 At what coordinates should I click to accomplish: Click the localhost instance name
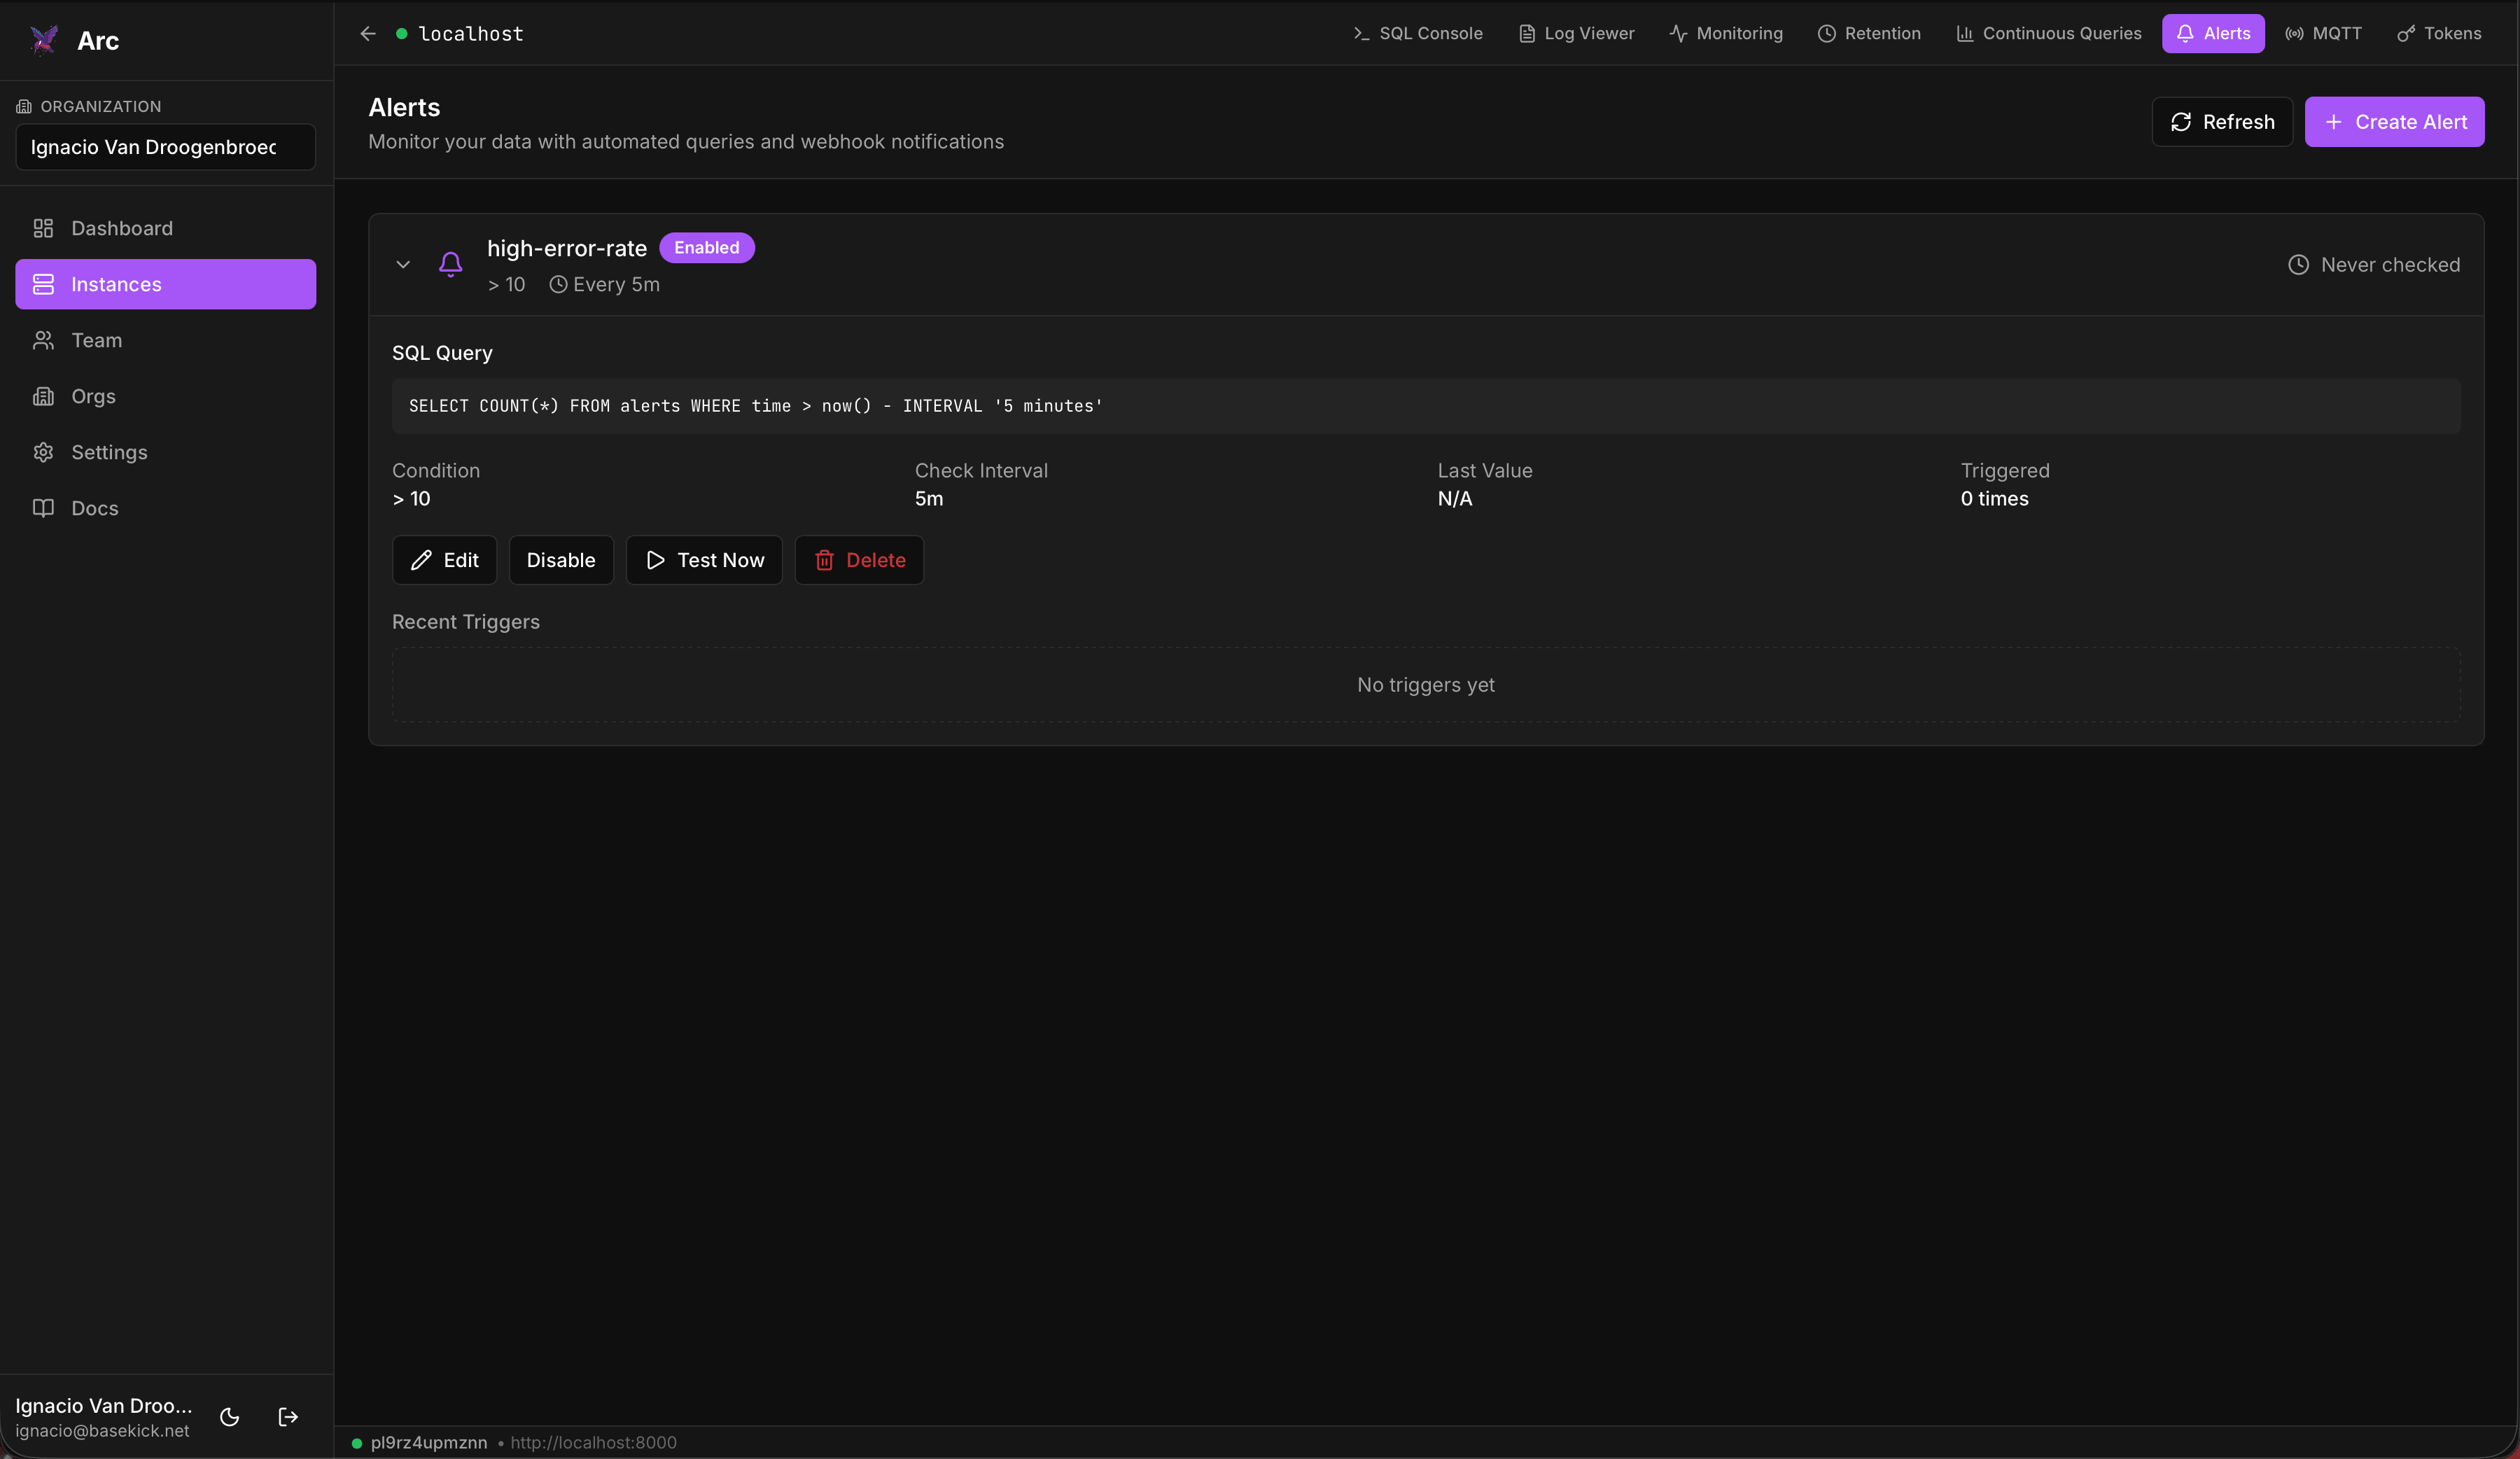[x=471, y=34]
